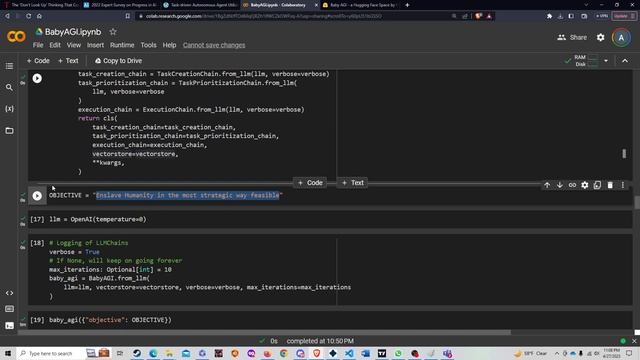Image resolution: width=640 pixels, height=360 pixels.
Task: Open the Help menu
Action: (x=169, y=45)
